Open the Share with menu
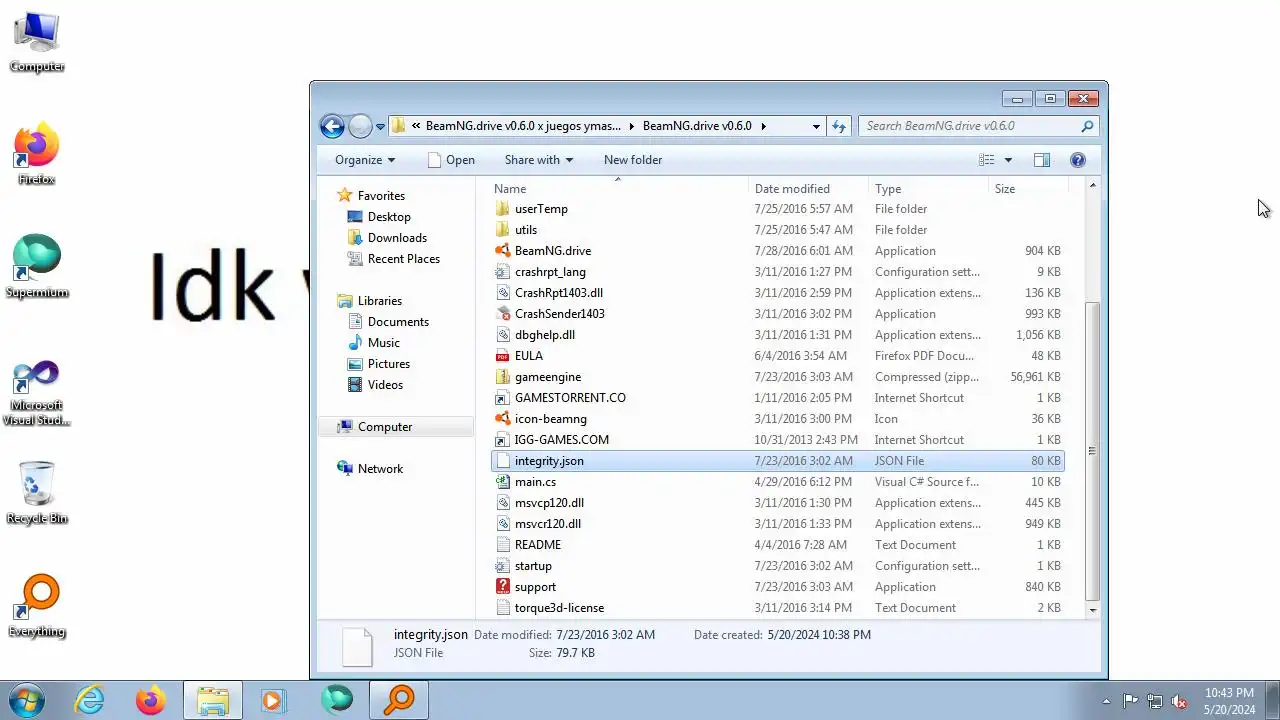The height and width of the screenshot is (720, 1280). pyautogui.click(x=539, y=160)
